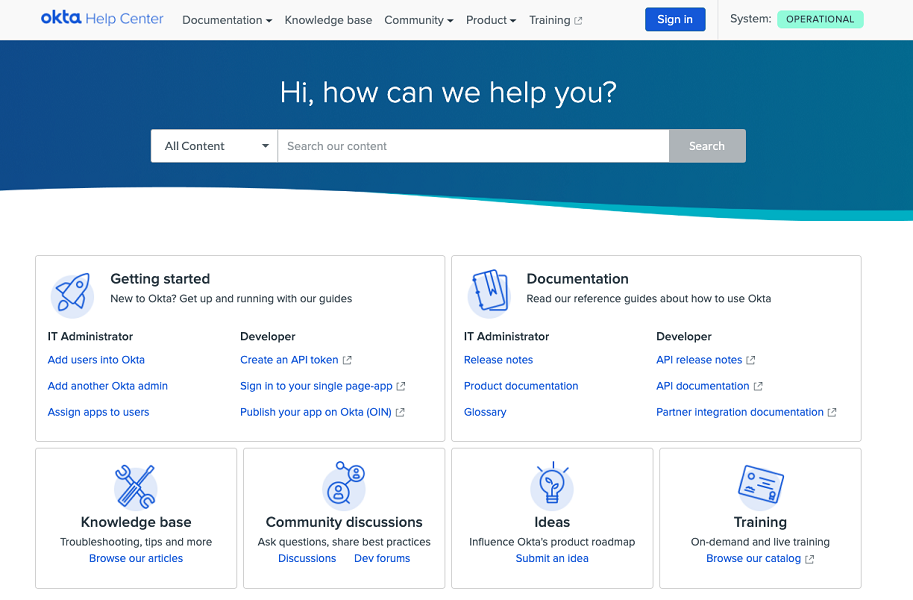
Task: Click the Training certificate card icon
Action: 760,486
